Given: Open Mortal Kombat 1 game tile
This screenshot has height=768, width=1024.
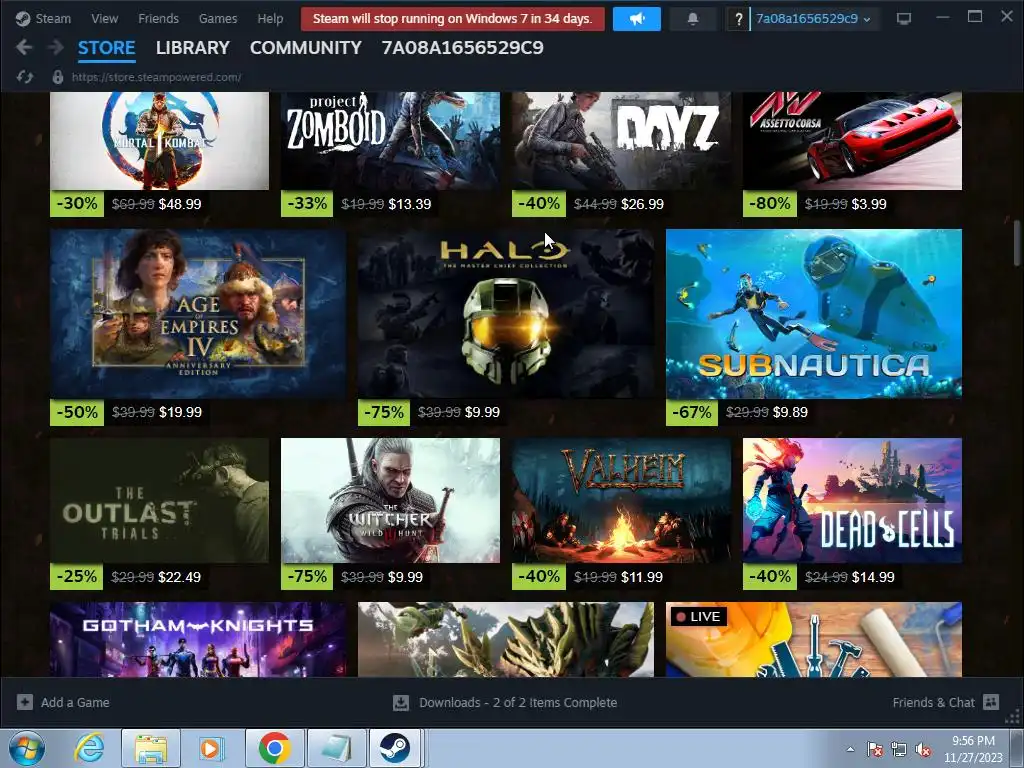Looking at the screenshot, I should [159, 140].
